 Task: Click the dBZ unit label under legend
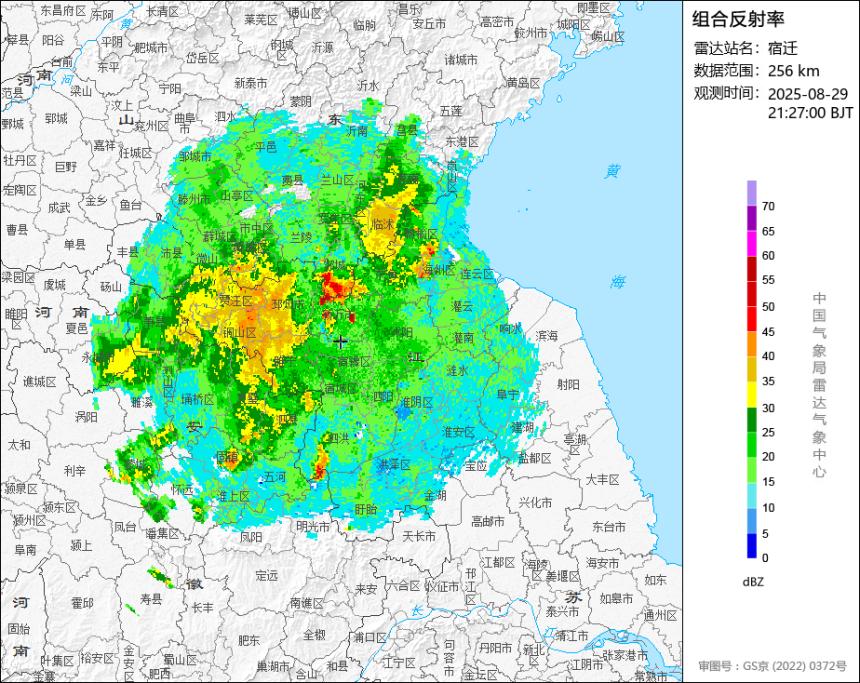pyautogui.click(x=753, y=582)
